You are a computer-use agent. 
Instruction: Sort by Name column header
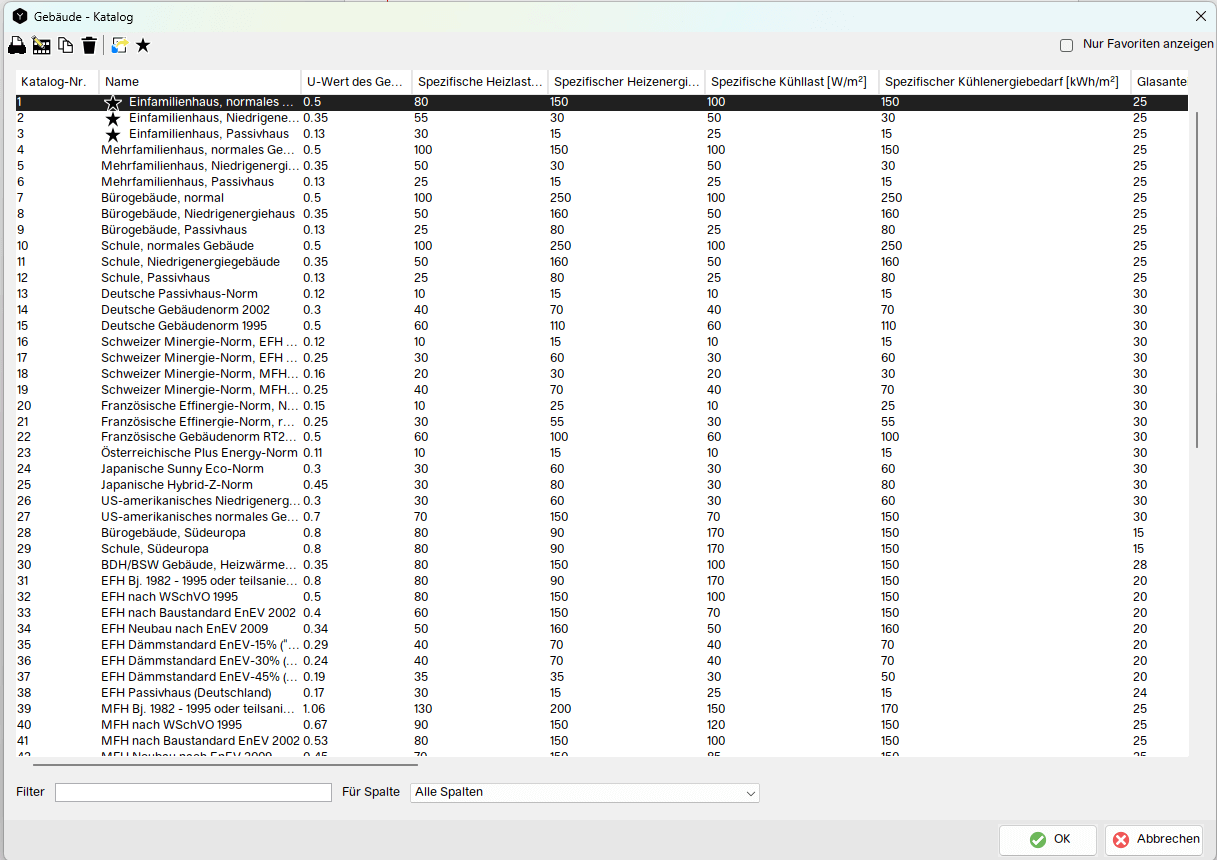(200, 81)
